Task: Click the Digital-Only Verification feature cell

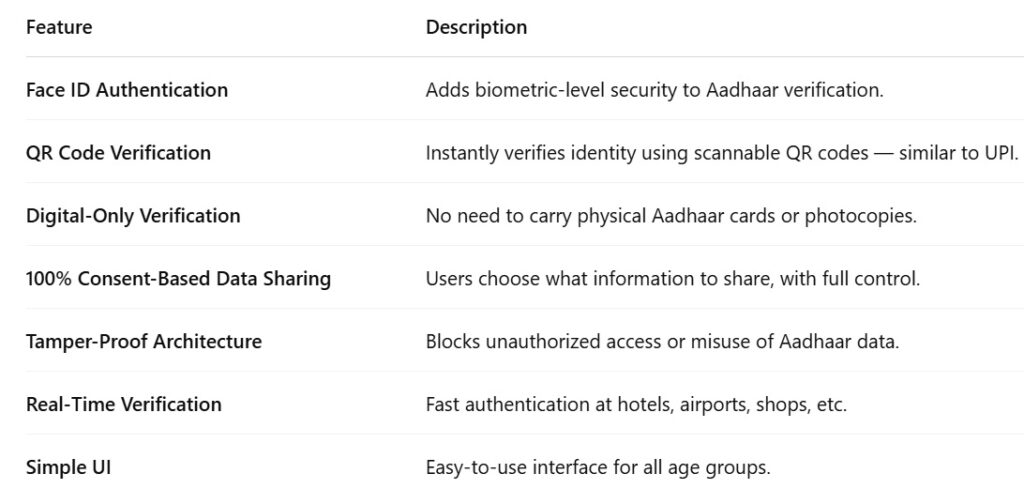Action: 133,216
